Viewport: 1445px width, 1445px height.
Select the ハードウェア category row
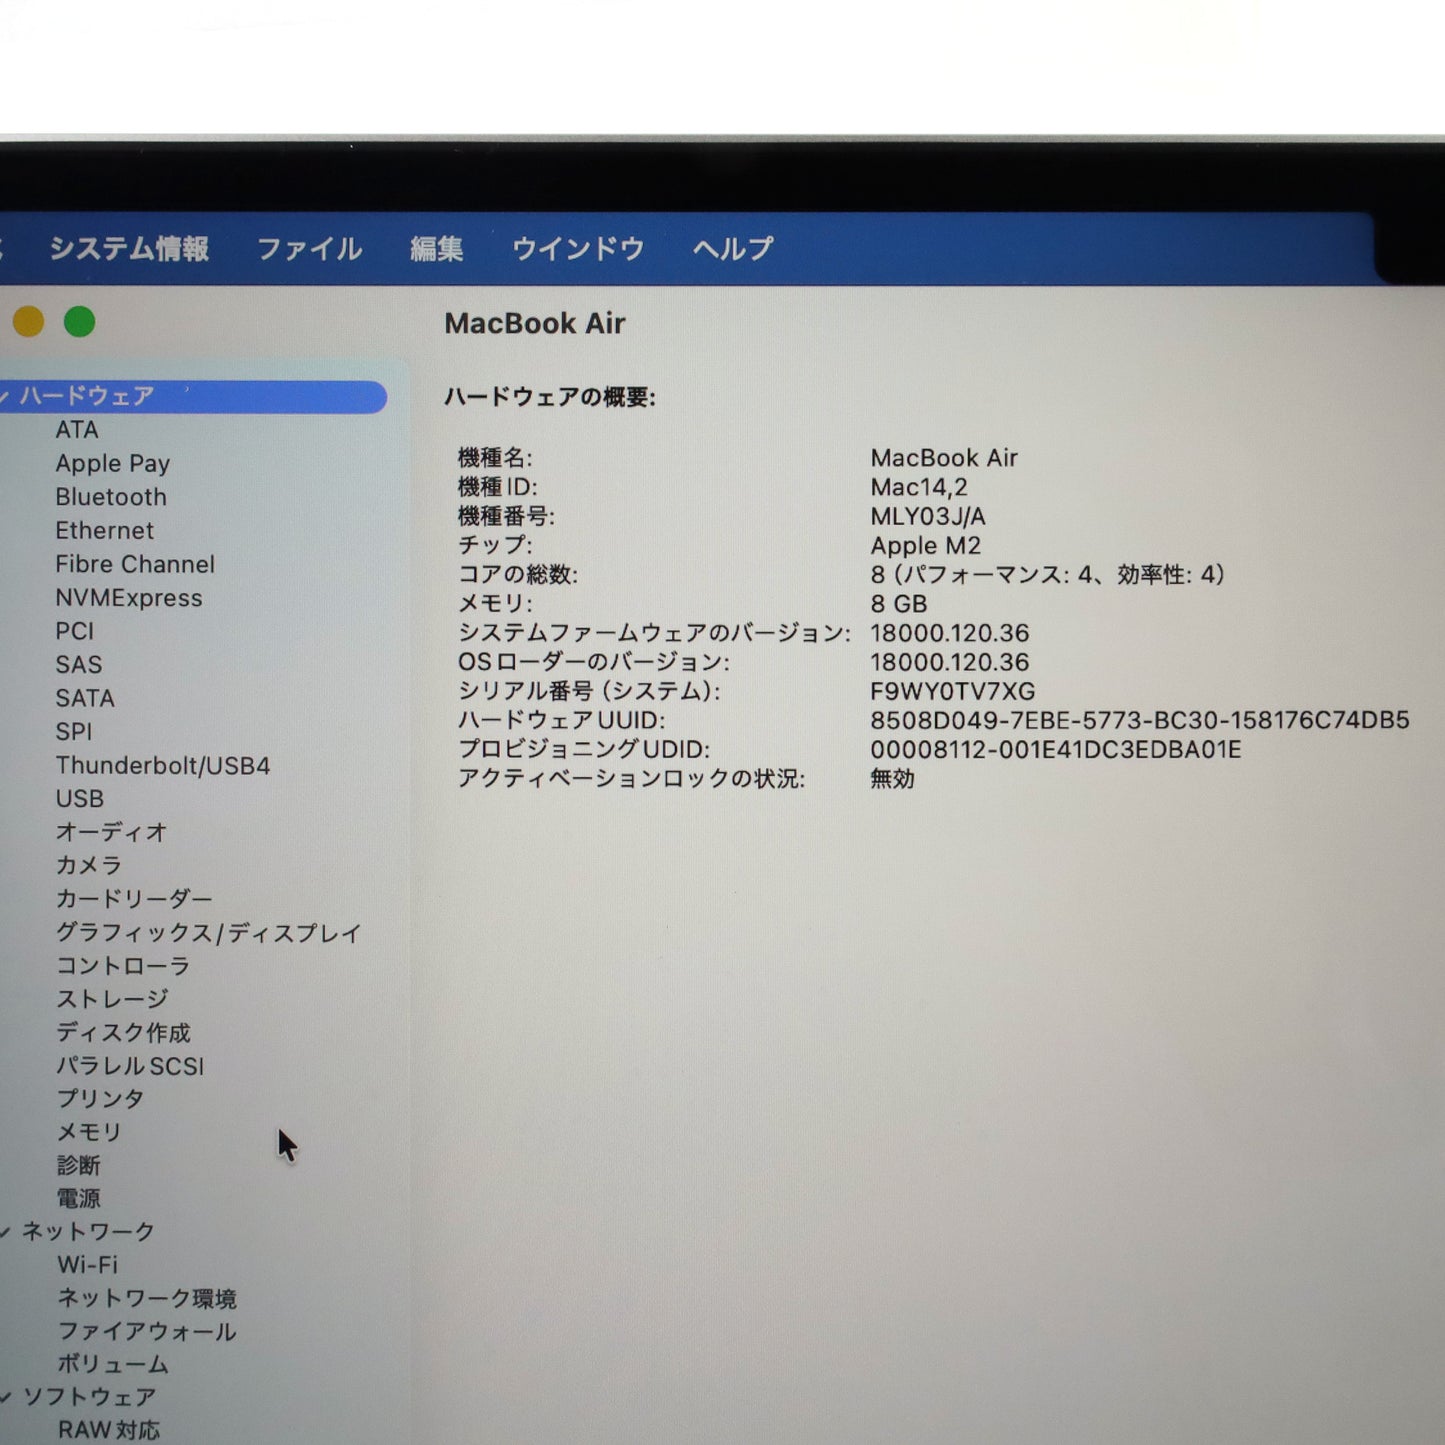coord(193,397)
